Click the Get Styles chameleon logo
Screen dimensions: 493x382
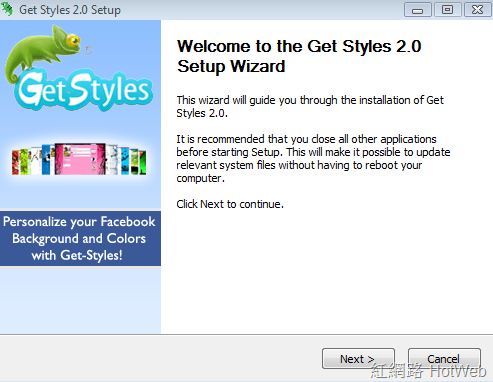pyautogui.click(x=79, y=69)
